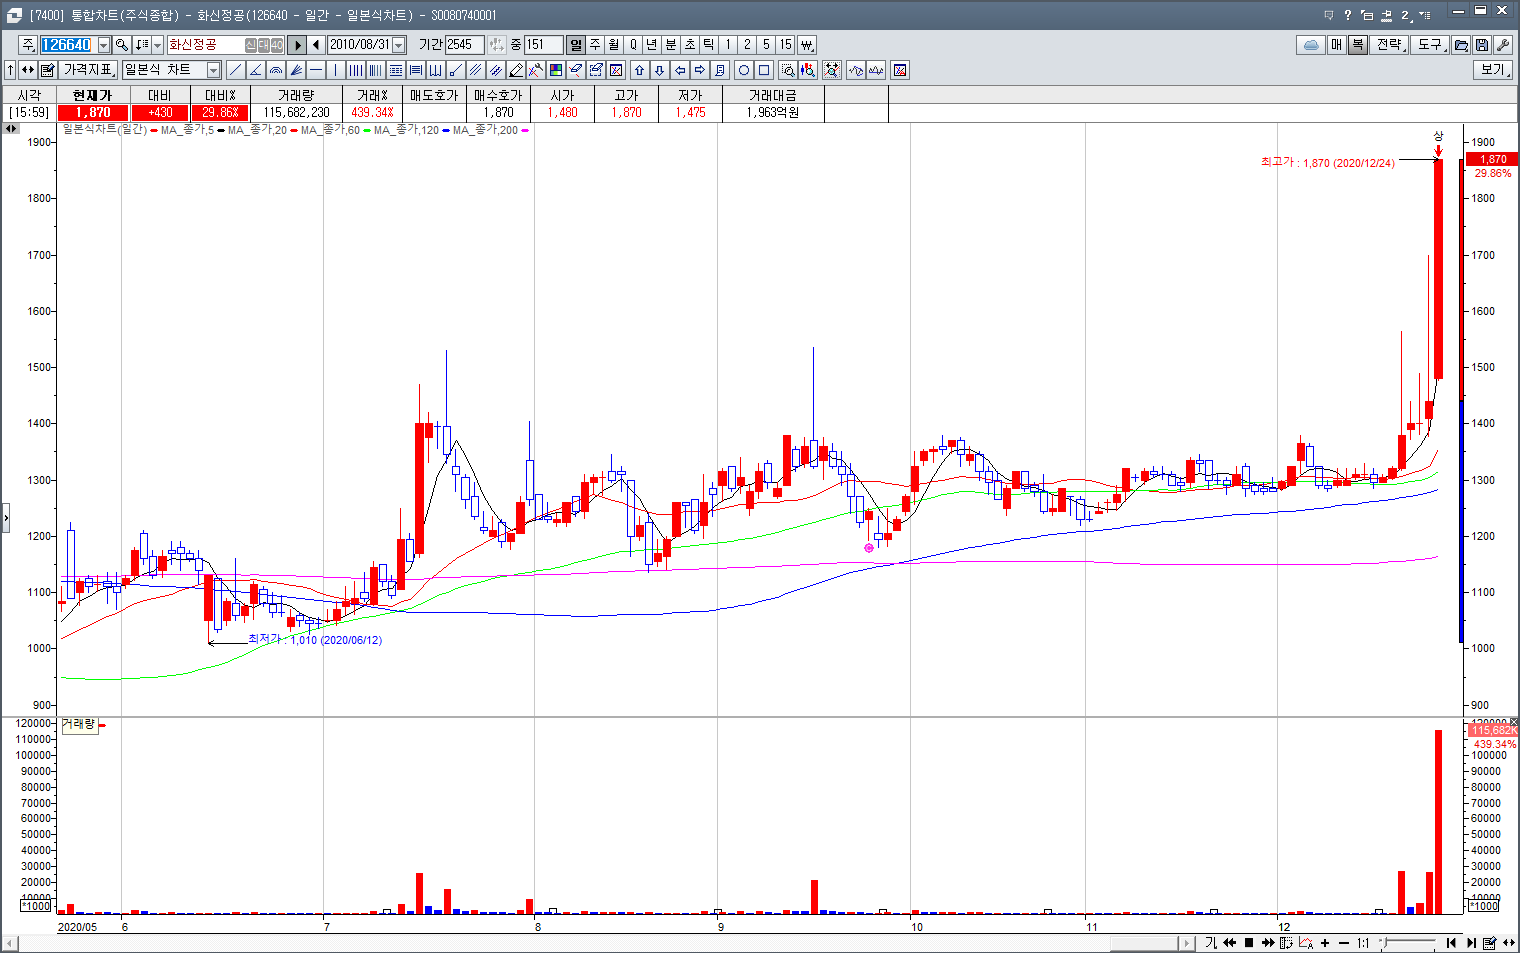Toggle the tick (틱) period button
Screen dimensions: 1520x953
(x=709, y=45)
